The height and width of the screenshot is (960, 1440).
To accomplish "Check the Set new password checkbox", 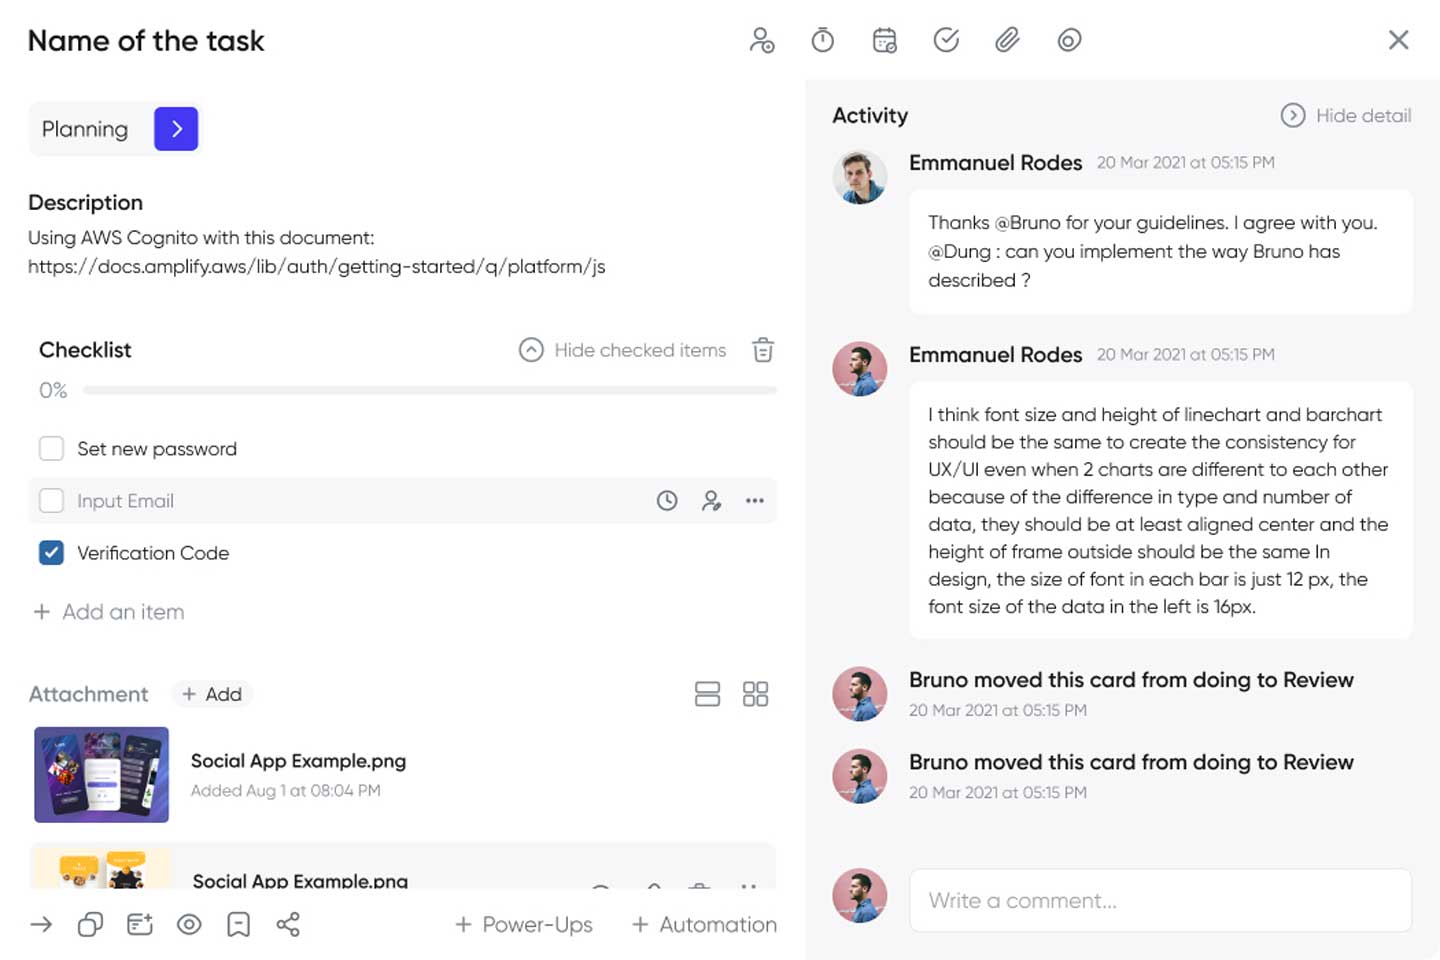I will point(51,448).
